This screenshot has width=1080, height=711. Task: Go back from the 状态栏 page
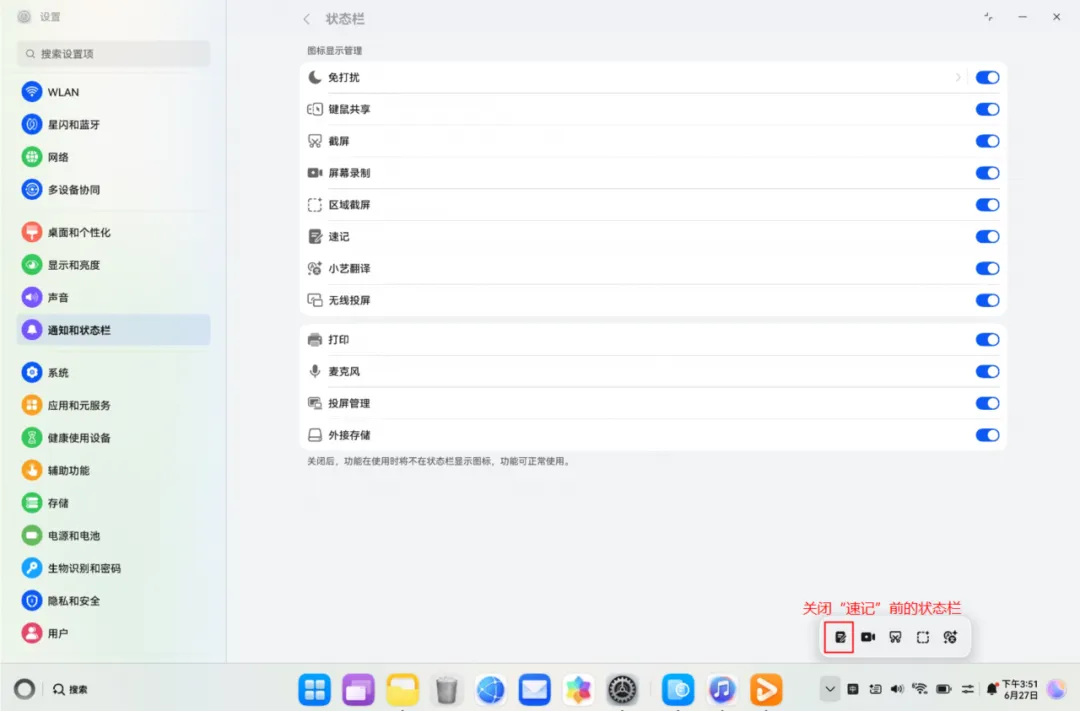[x=307, y=19]
